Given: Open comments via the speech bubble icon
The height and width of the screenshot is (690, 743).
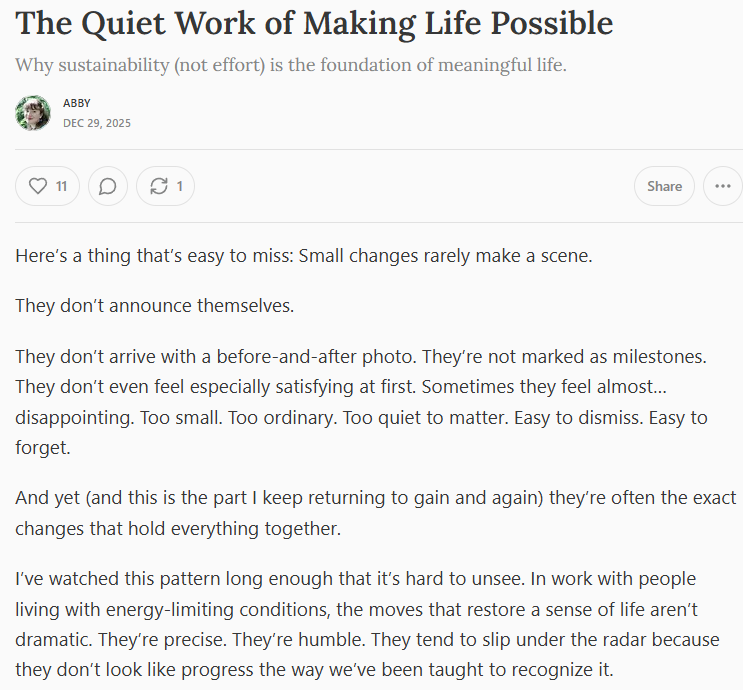Looking at the screenshot, I should pyautogui.click(x=108, y=186).
